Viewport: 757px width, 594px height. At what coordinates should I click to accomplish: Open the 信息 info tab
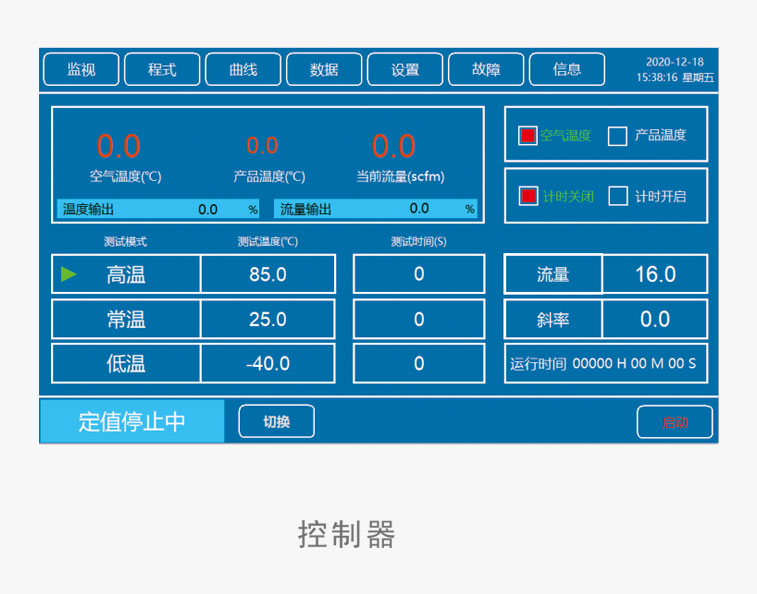pyautogui.click(x=567, y=69)
